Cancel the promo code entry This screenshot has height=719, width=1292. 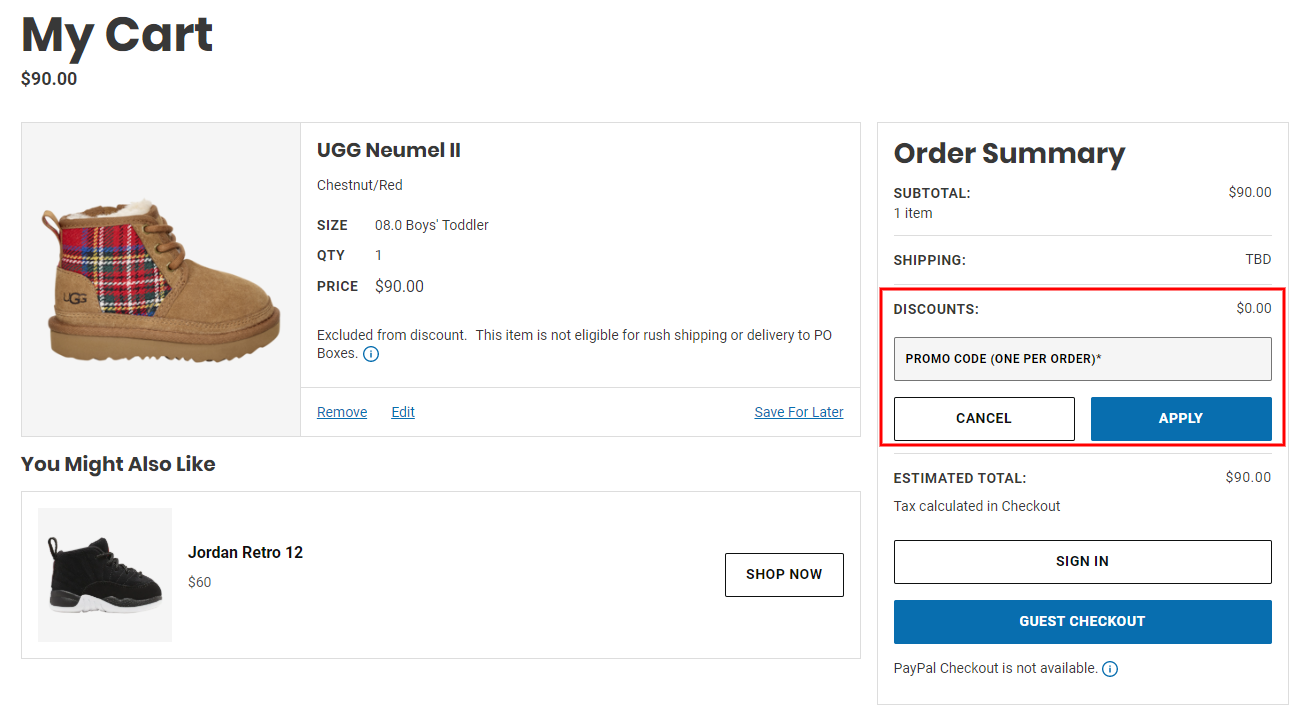tap(983, 419)
